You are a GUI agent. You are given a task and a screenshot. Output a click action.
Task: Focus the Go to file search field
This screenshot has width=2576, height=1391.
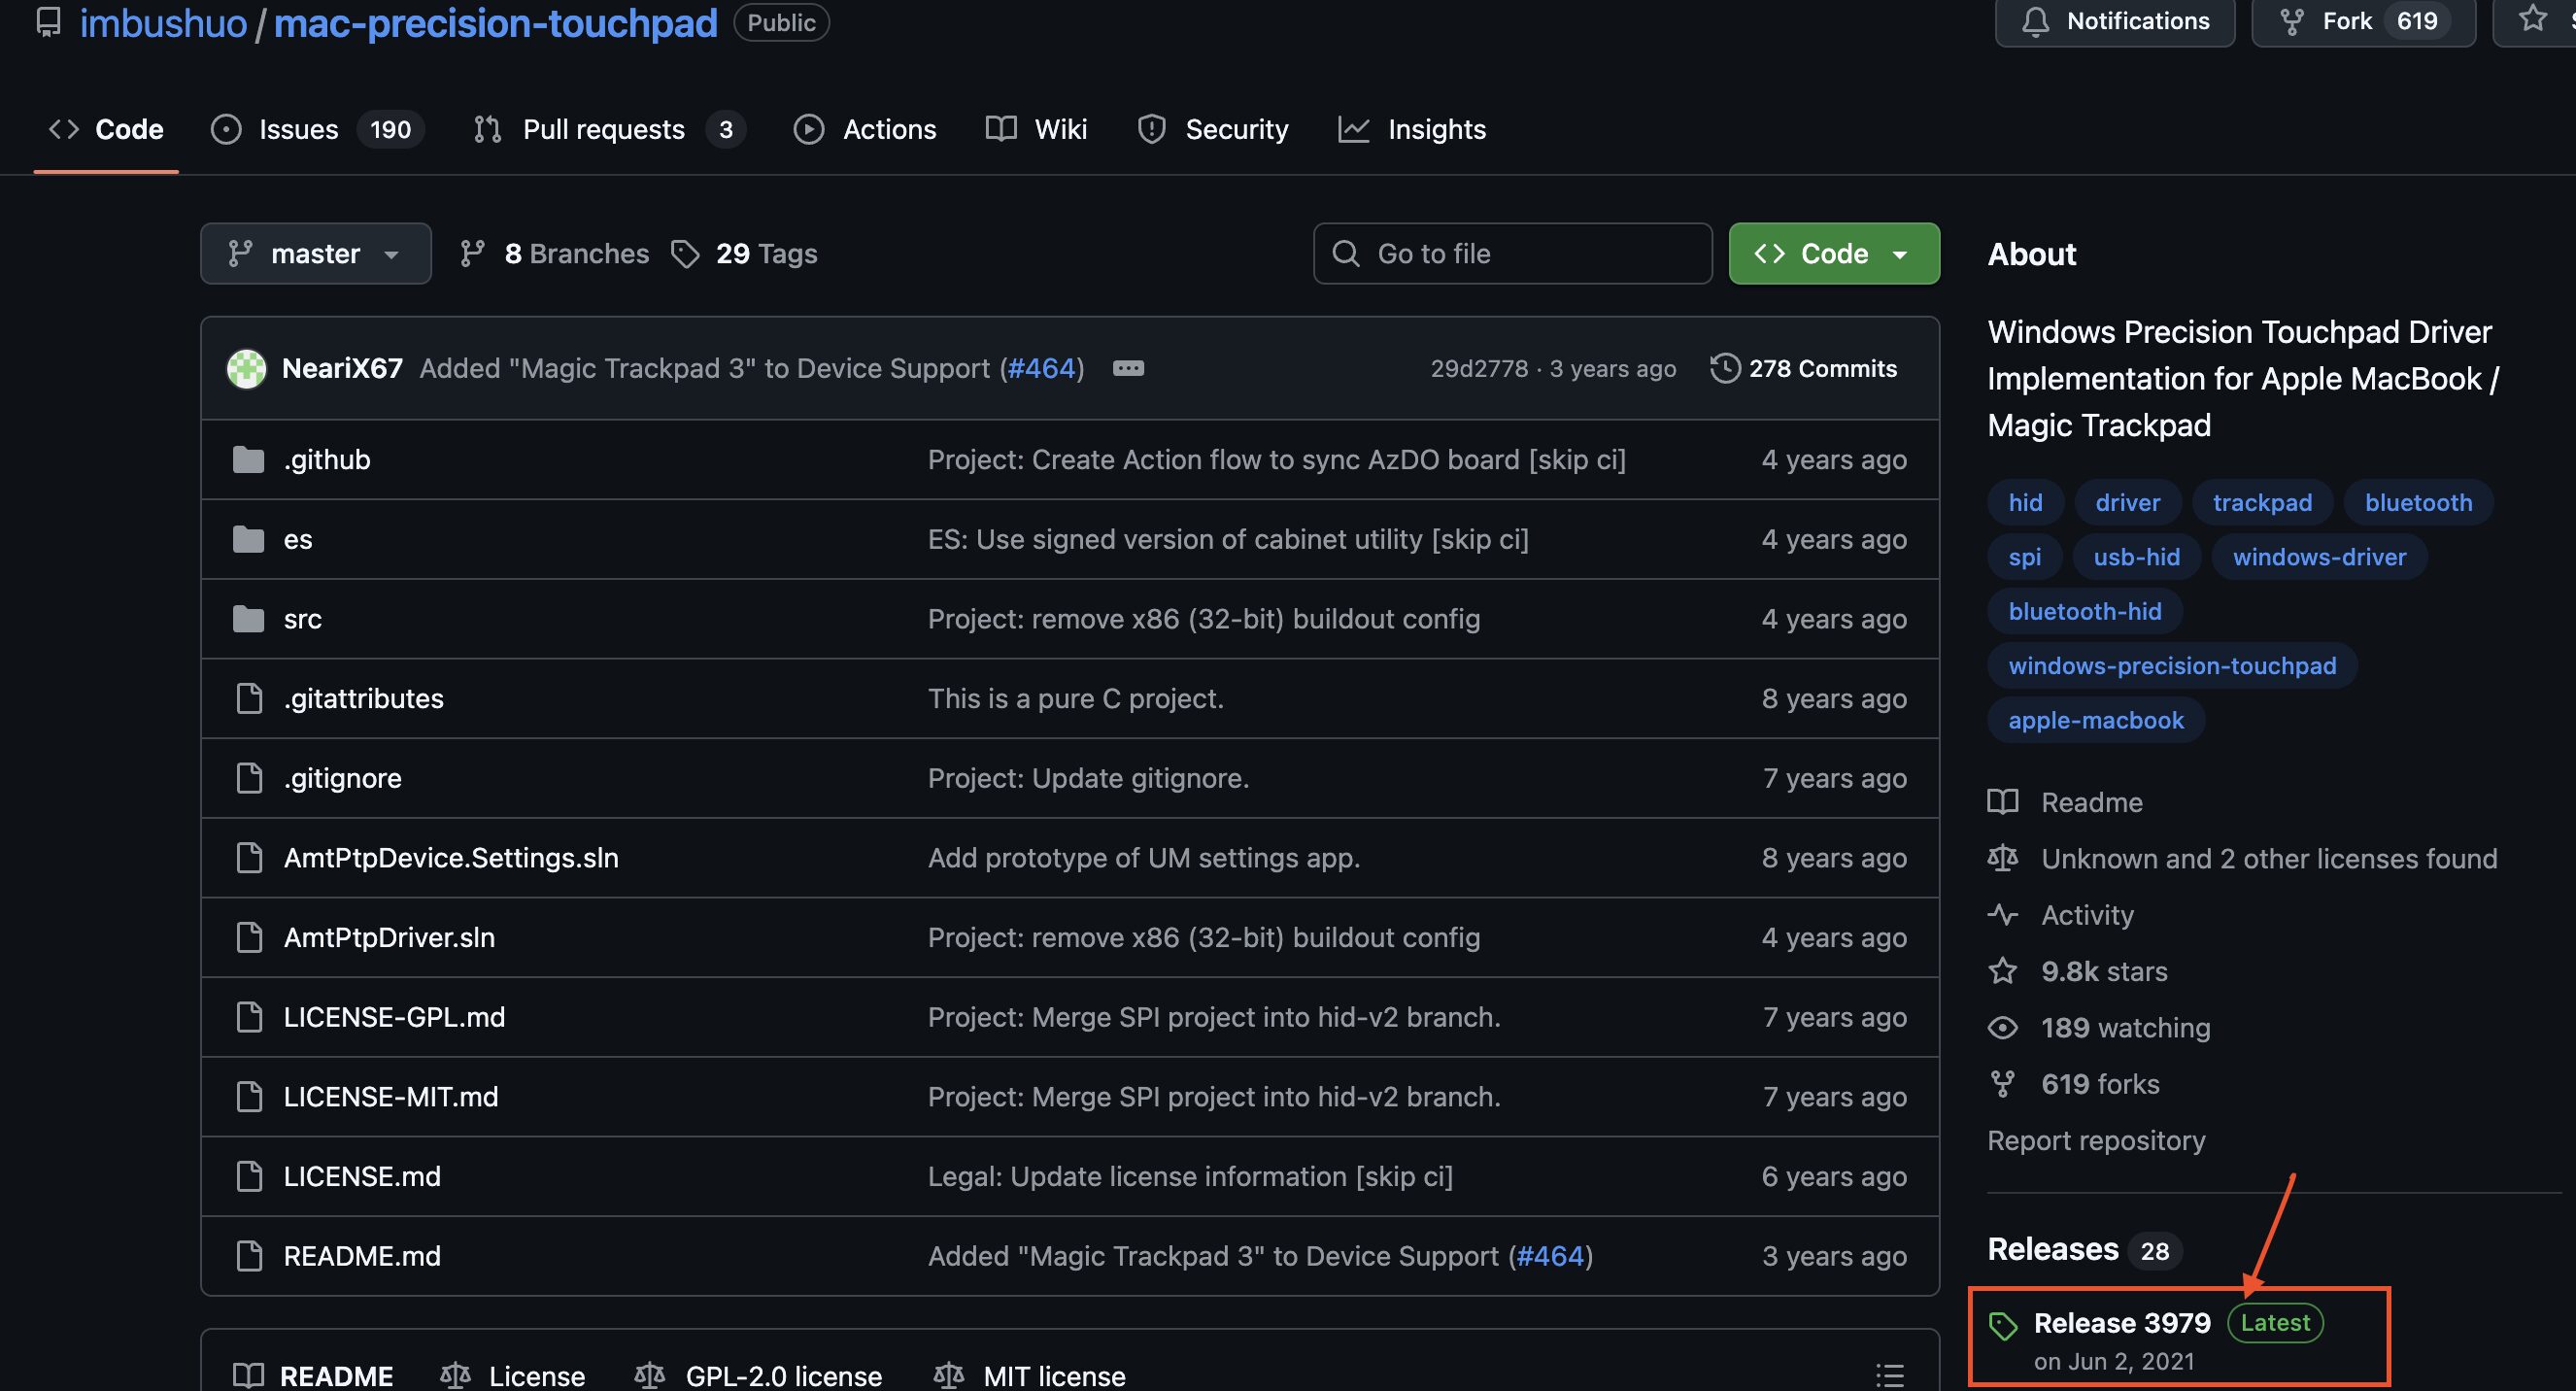(x=1511, y=254)
